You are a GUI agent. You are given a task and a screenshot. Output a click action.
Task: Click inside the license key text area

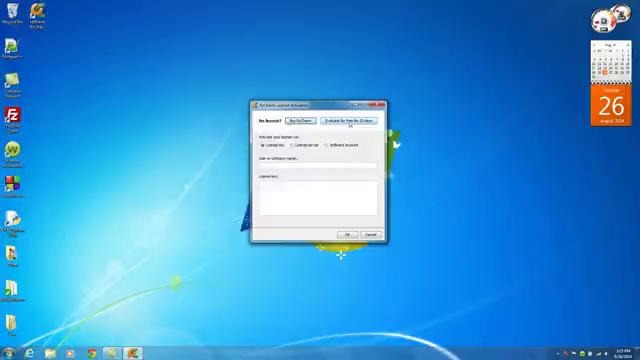click(x=318, y=198)
